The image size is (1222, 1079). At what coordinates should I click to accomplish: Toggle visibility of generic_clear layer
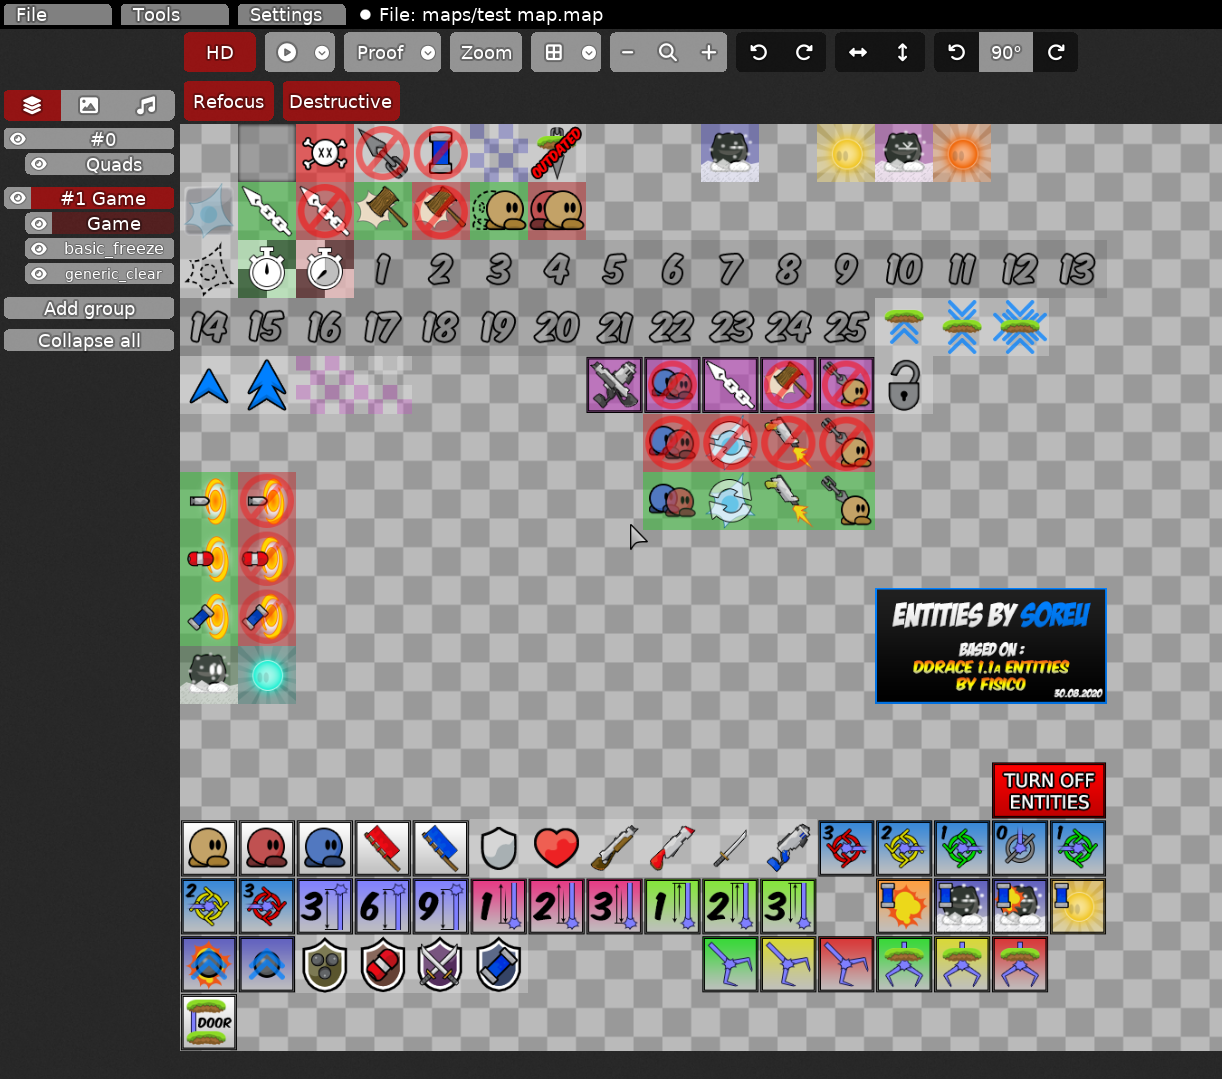(39, 273)
